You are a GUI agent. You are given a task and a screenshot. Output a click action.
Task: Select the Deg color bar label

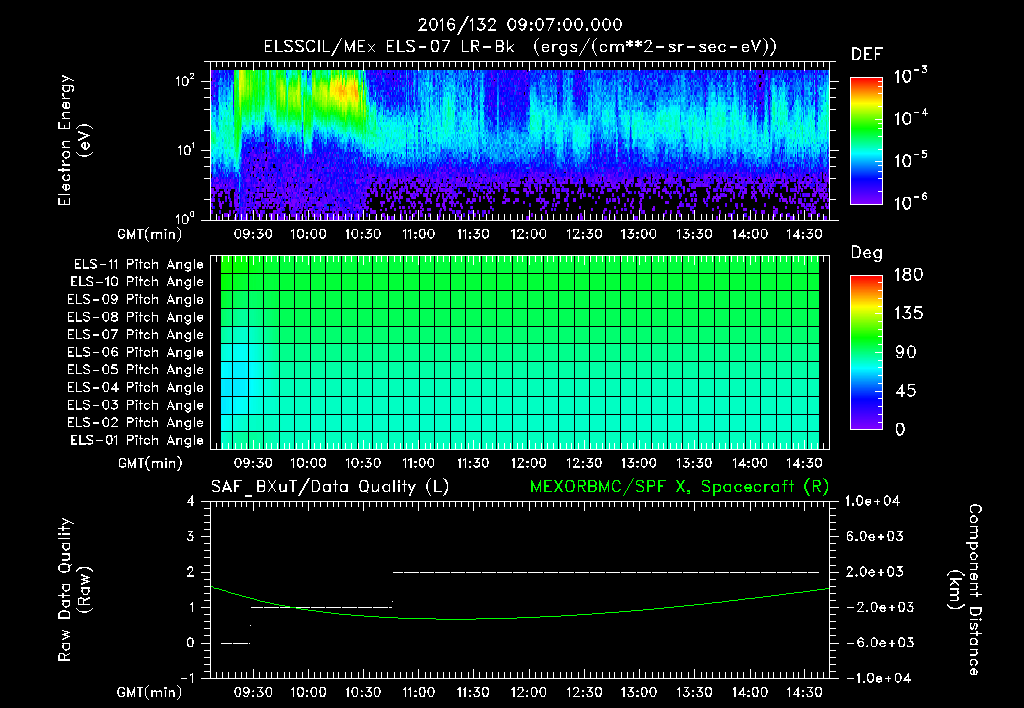867,253
